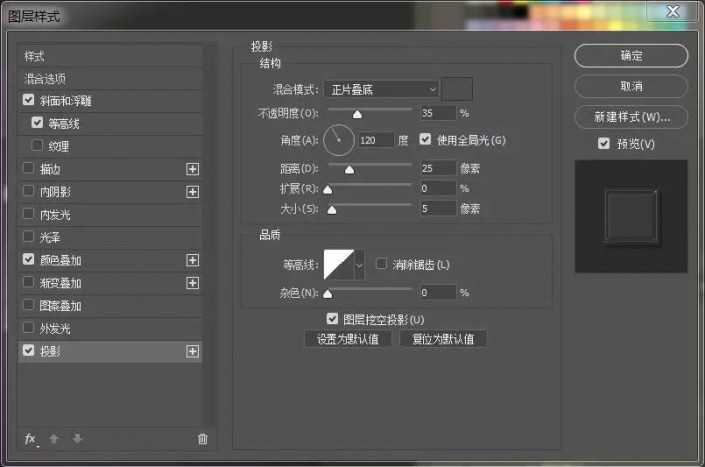Select the 外发光 style entry
Image resolution: width=705 pixels, height=467 pixels.
(55, 328)
